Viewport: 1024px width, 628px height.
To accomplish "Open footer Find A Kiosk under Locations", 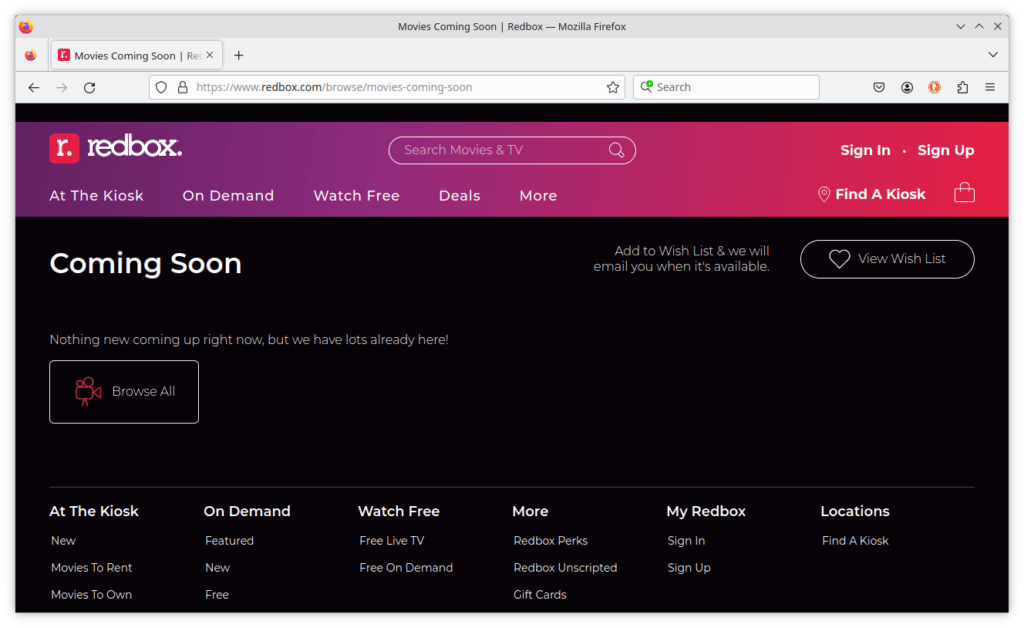I will point(856,541).
